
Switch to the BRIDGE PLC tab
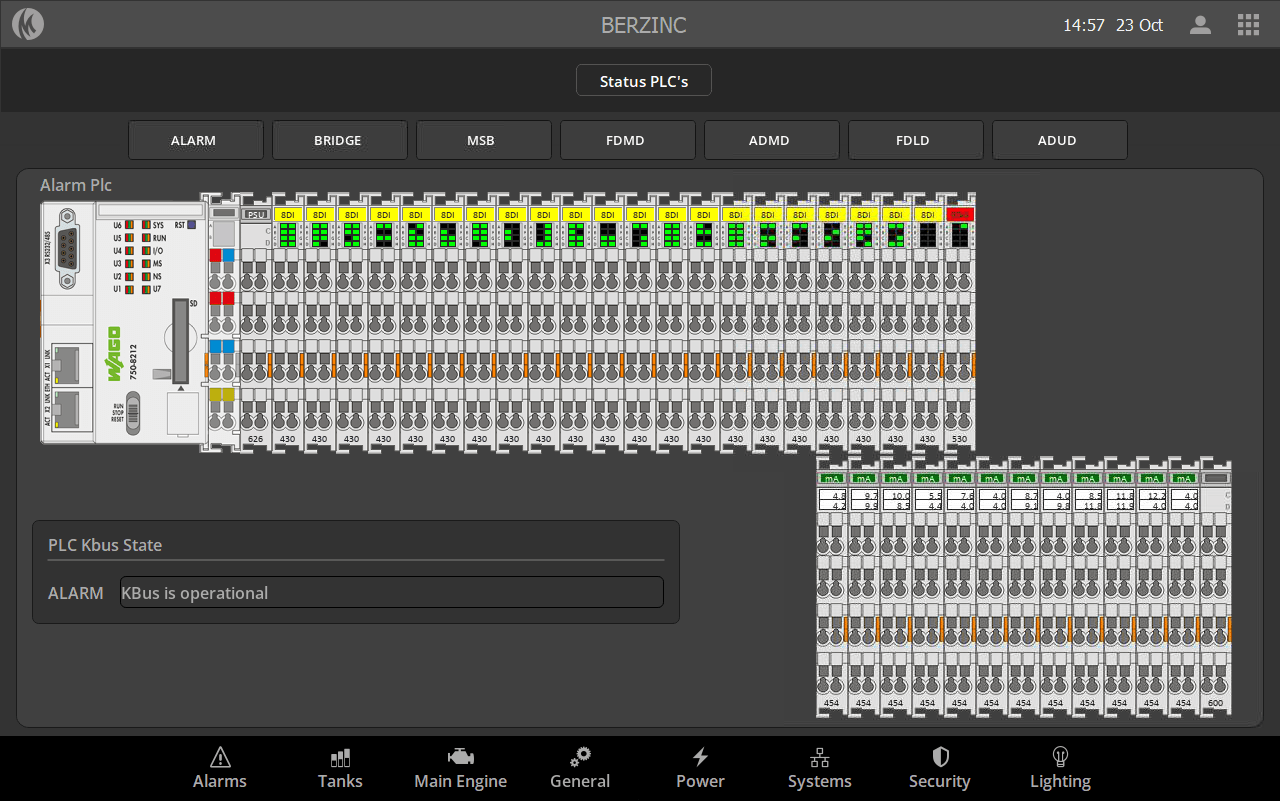[338, 140]
